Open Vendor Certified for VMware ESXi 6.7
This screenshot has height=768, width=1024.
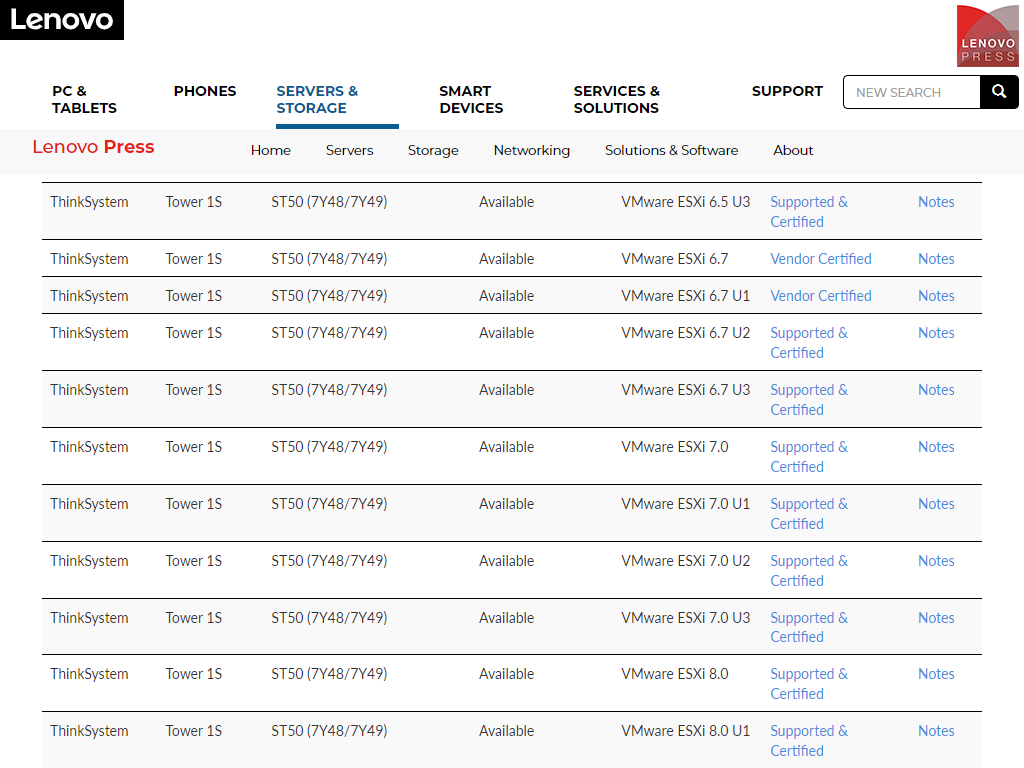pyautogui.click(x=820, y=259)
